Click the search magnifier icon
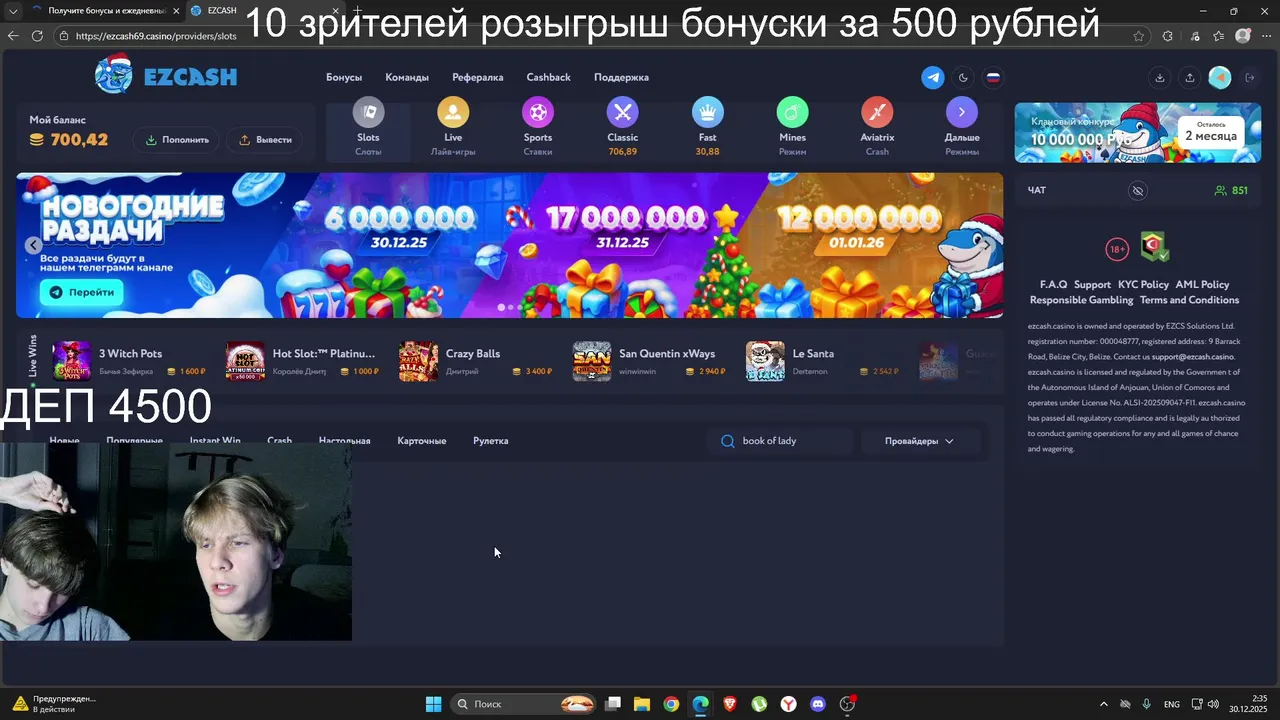Viewport: 1280px width, 720px height. click(728, 441)
